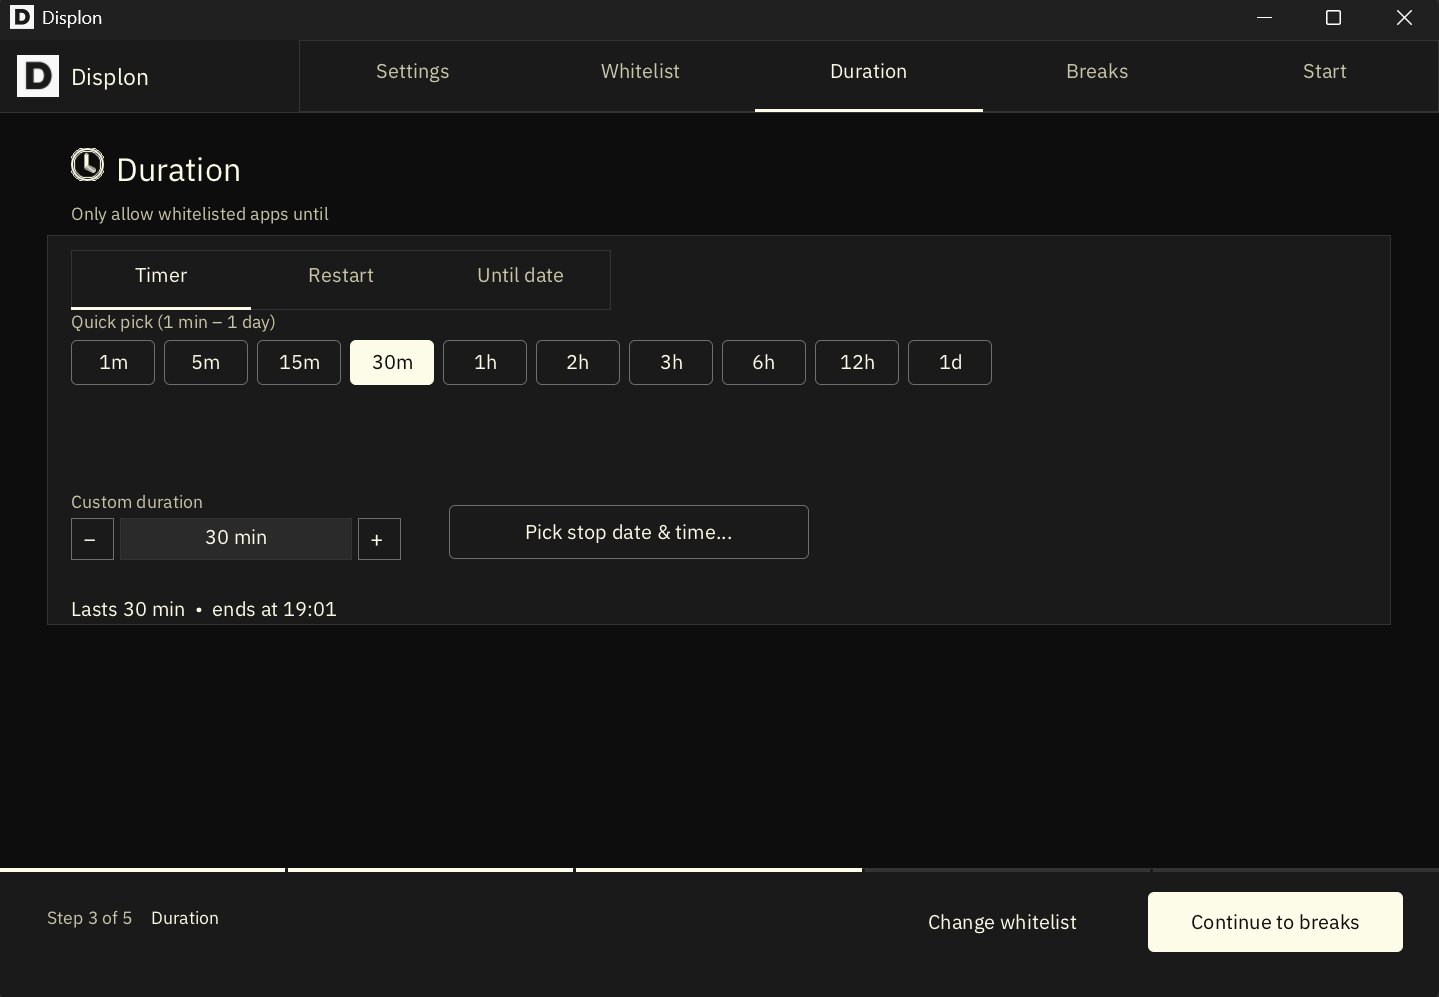
Task: Toggle the 30m quick pick
Action: point(392,362)
